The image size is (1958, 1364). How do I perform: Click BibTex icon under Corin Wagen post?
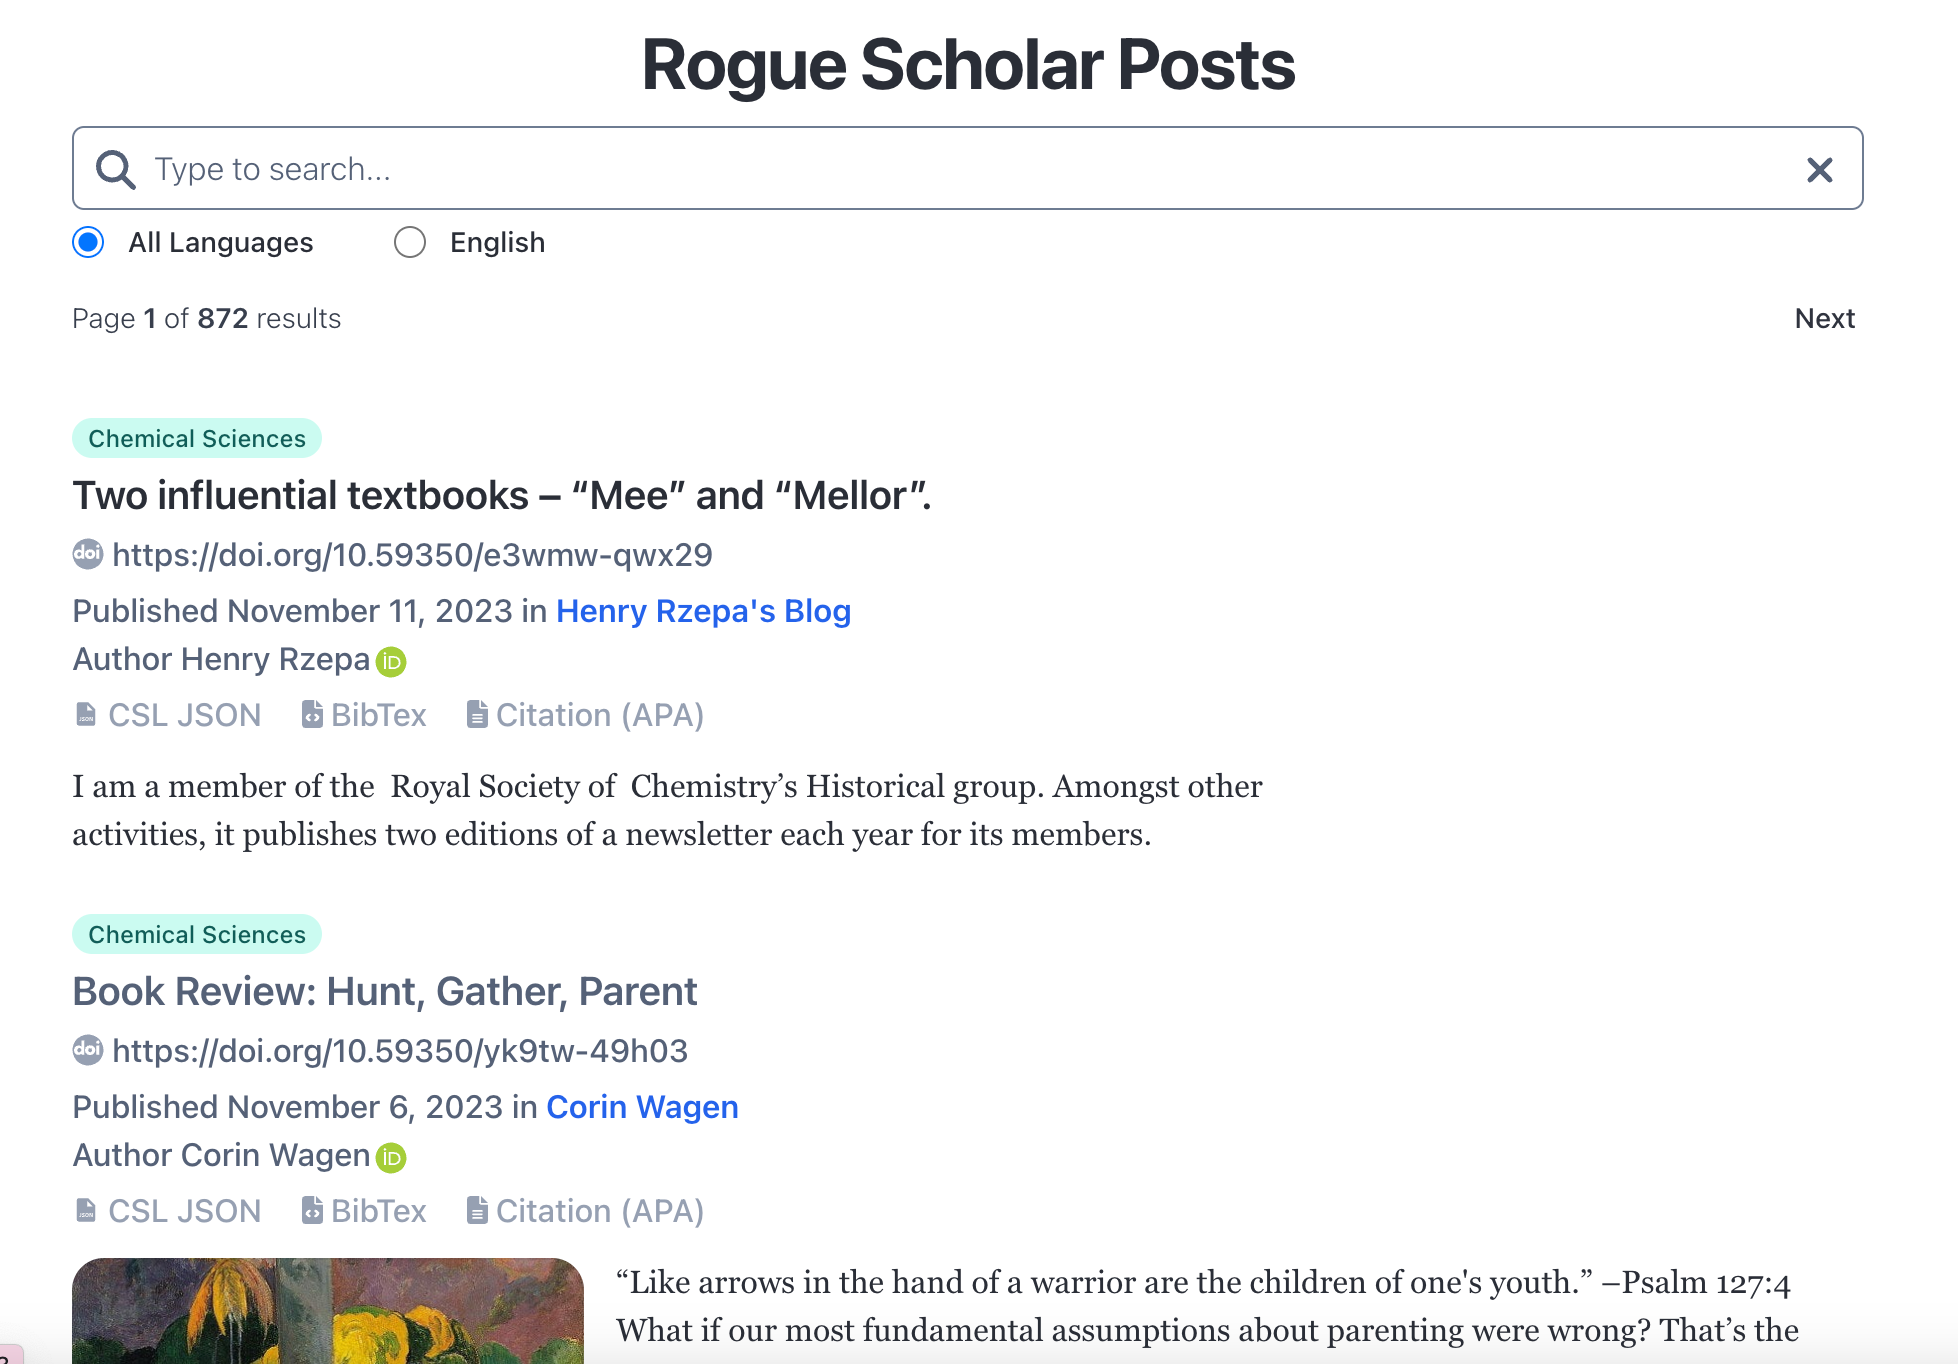(x=312, y=1211)
